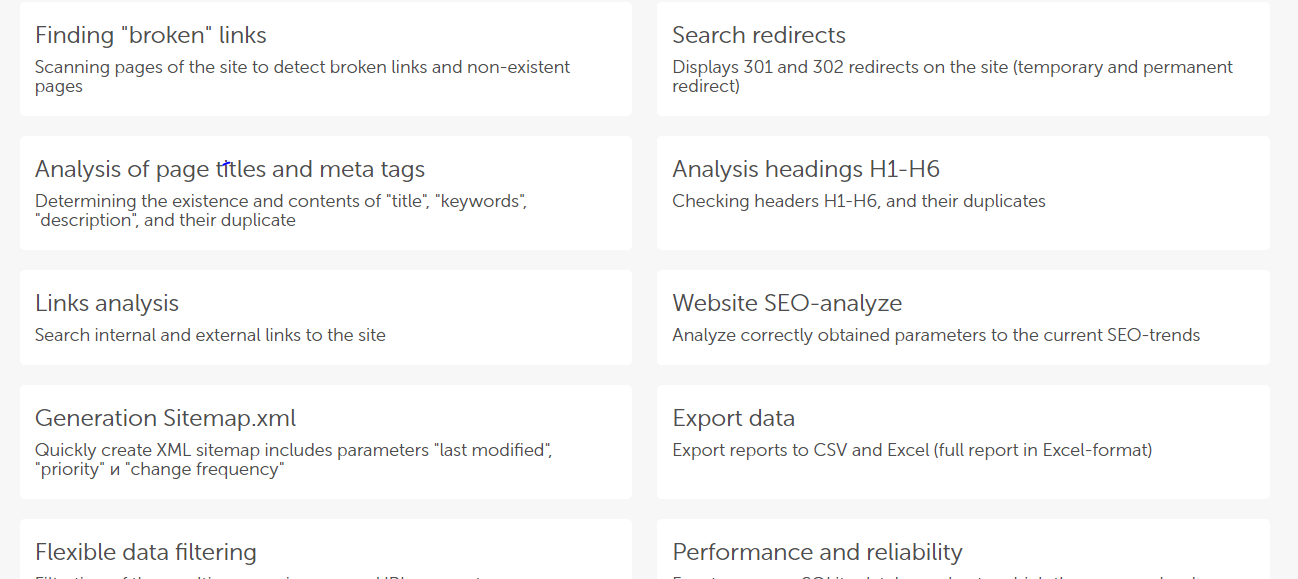Open Analysis of page titles and meta tags
This screenshot has width=1298, height=579.
coord(230,169)
